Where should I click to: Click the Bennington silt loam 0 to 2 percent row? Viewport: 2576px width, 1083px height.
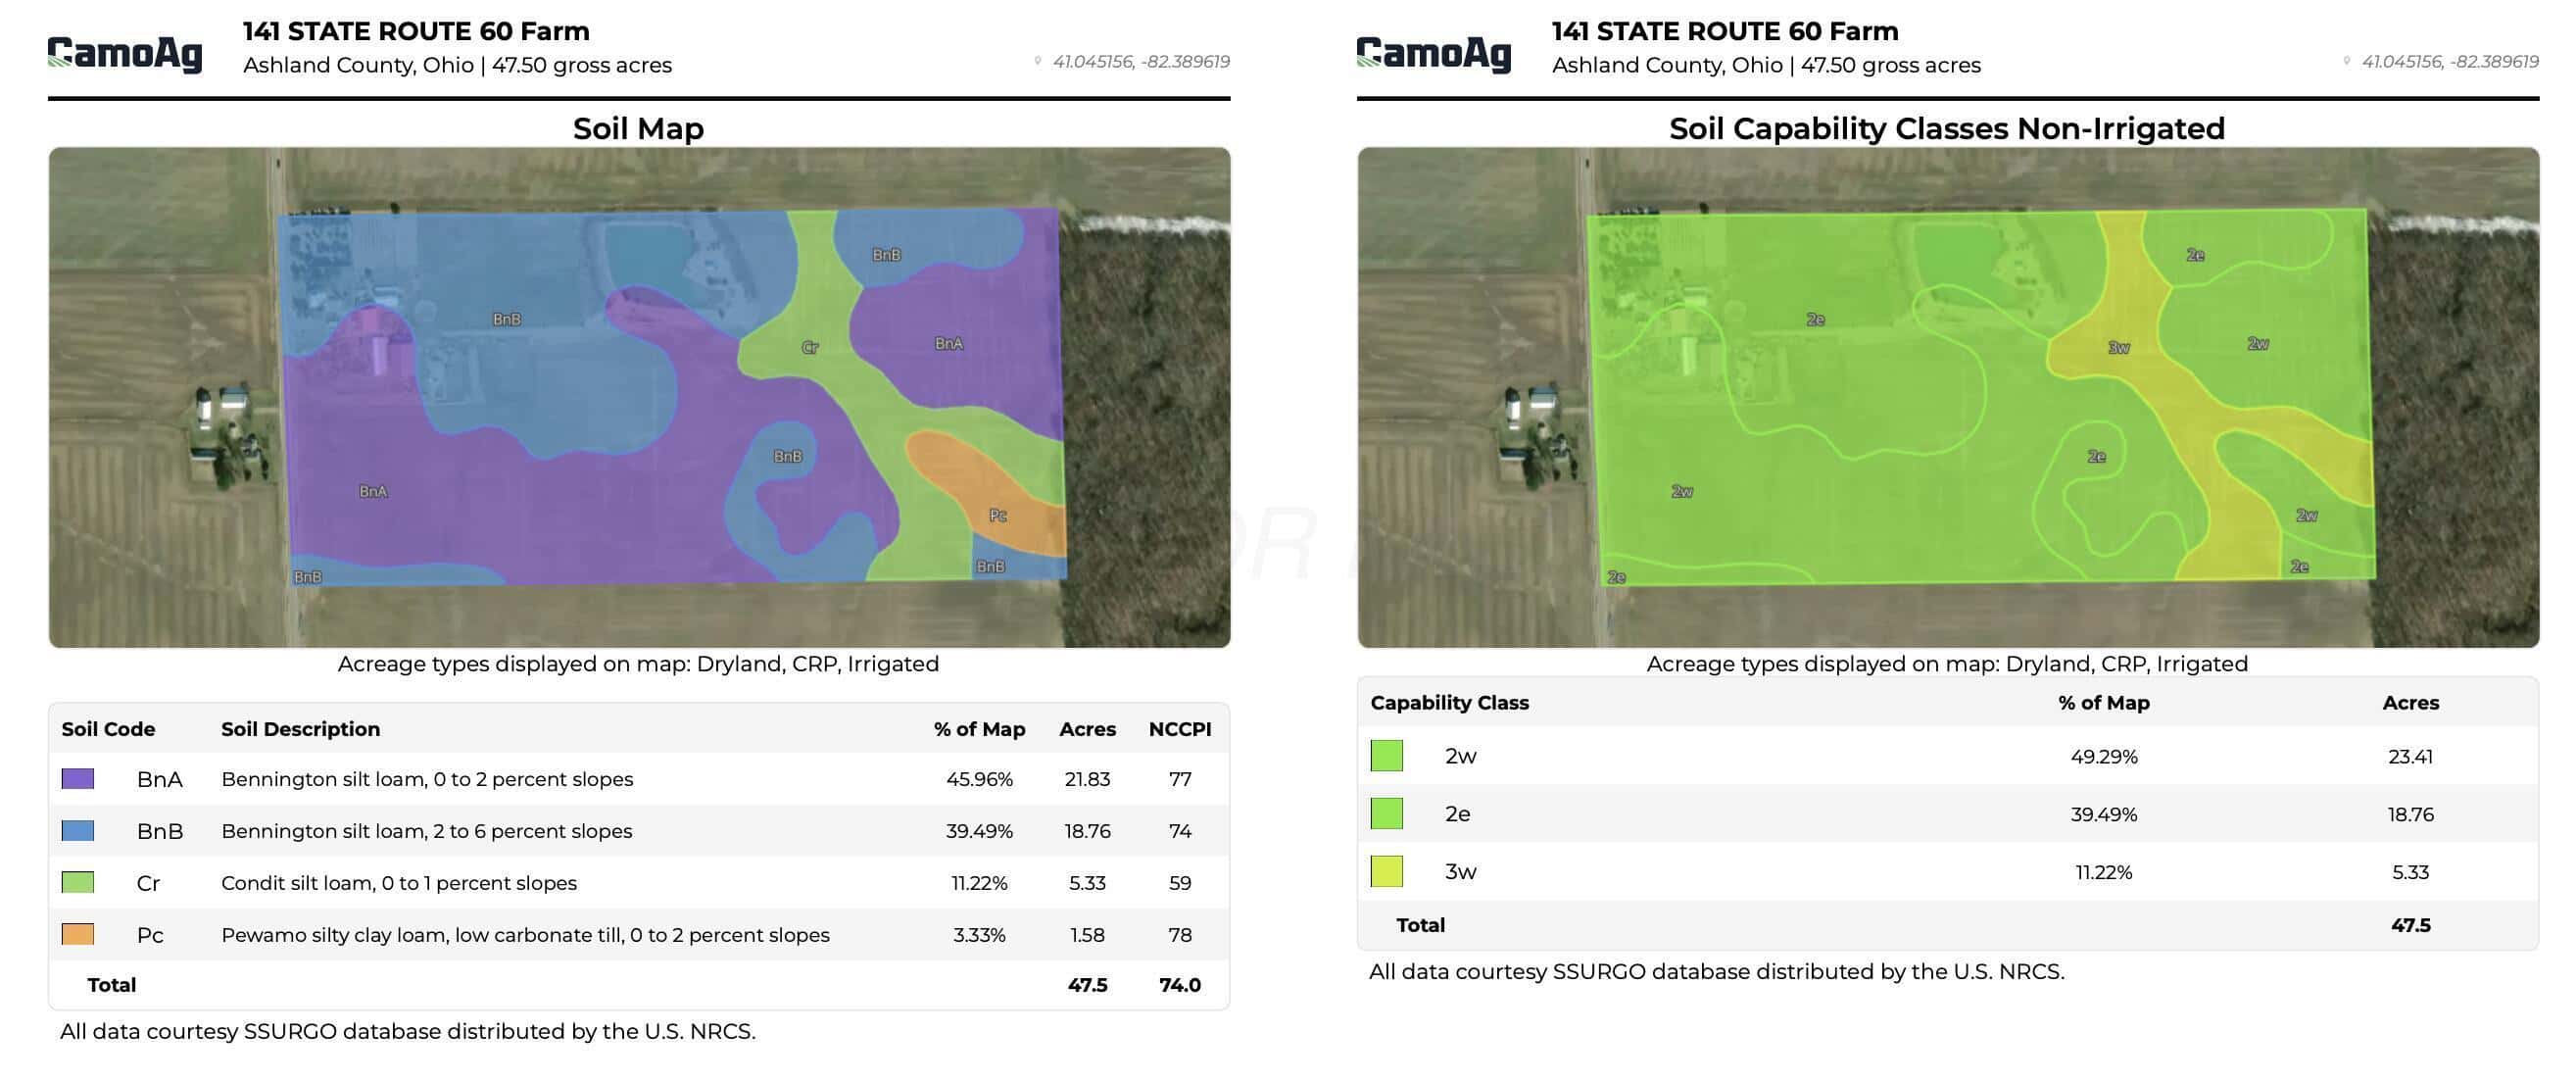tap(639, 779)
